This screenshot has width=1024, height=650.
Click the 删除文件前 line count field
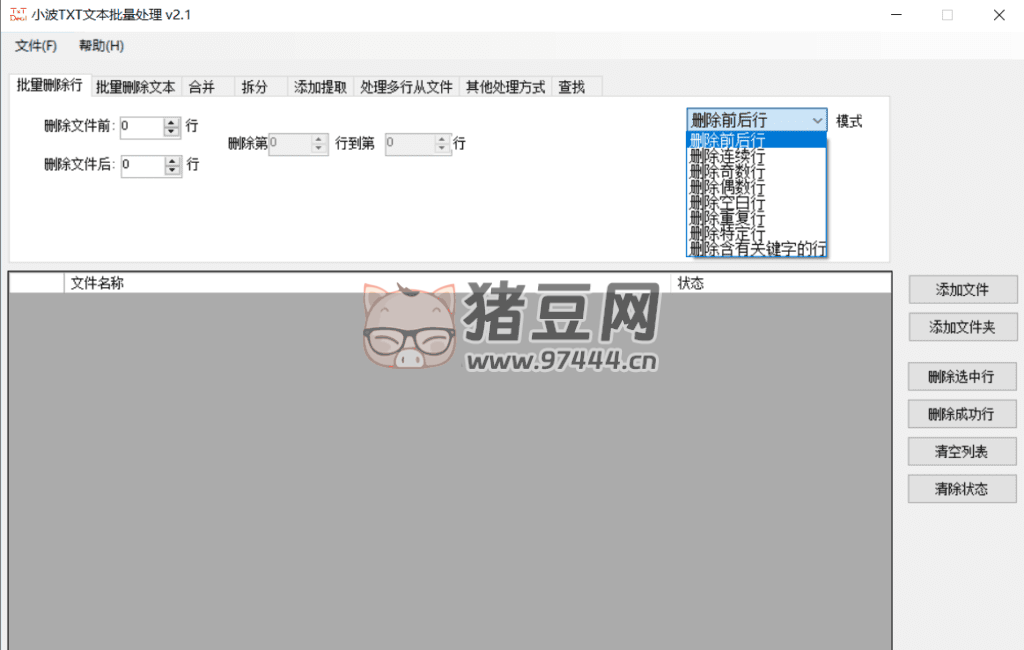click(140, 127)
